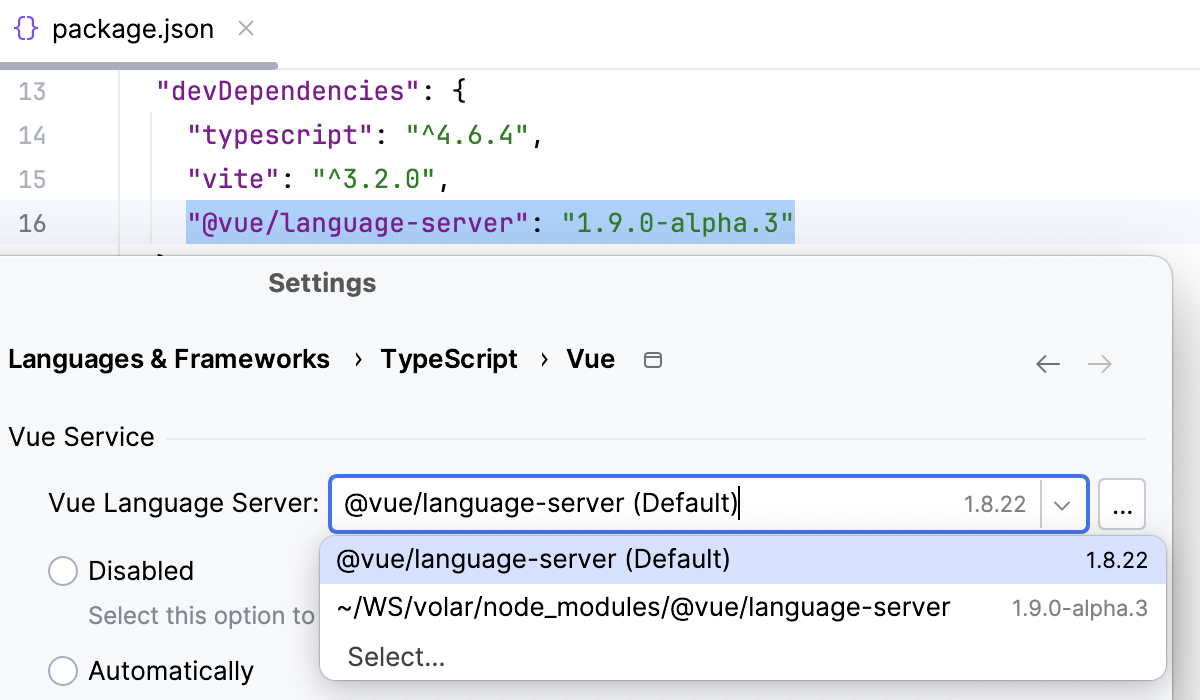The width and height of the screenshot is (1200, 700).
Task: Click the "devDependencies" key in editor
Action: pos(288,92)
